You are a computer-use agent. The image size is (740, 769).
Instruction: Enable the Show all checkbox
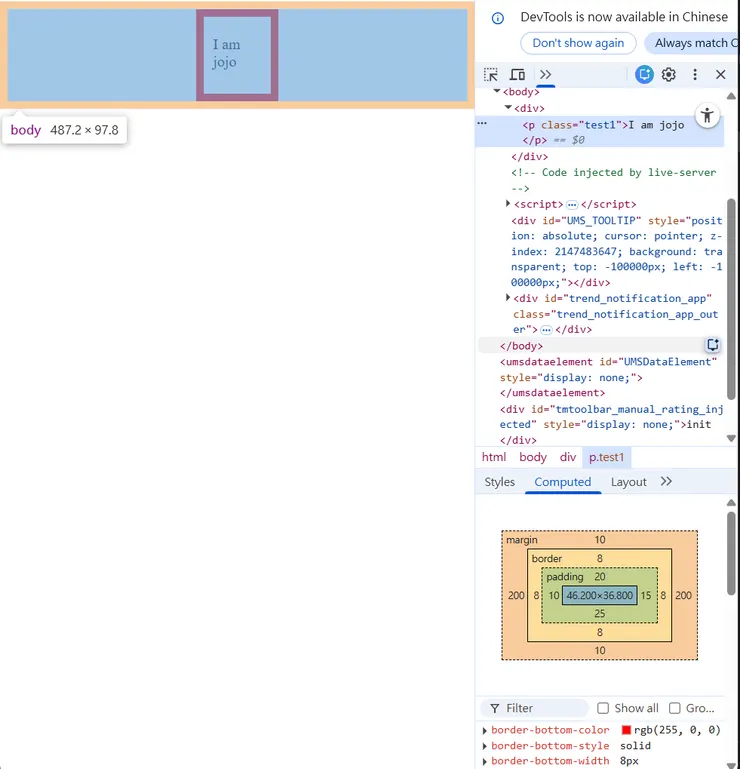click(603, 708)
